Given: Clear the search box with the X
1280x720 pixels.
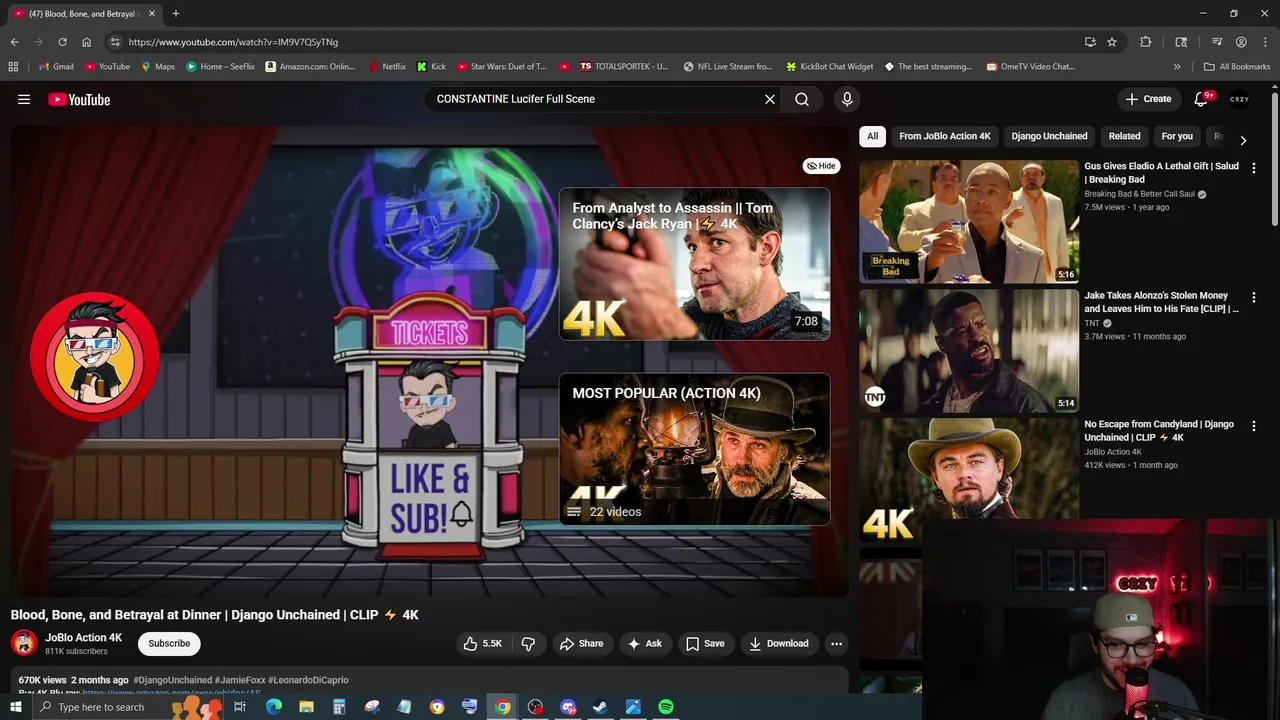Looking at the screenshot, I should pos(770,99).
